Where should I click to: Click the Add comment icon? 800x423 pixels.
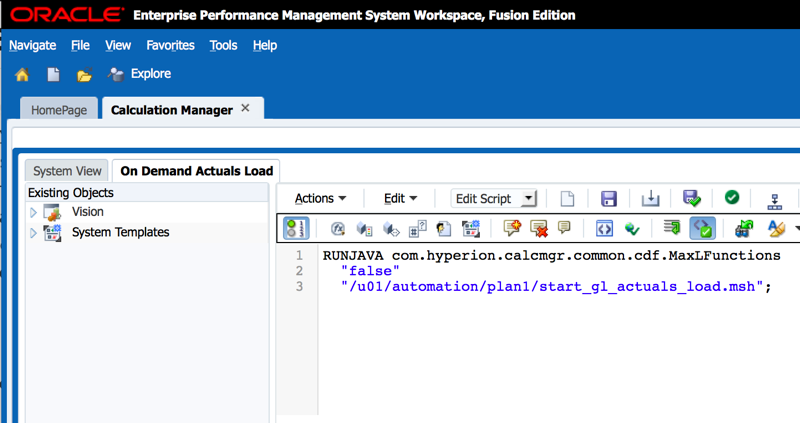click(x=512, y=228)
